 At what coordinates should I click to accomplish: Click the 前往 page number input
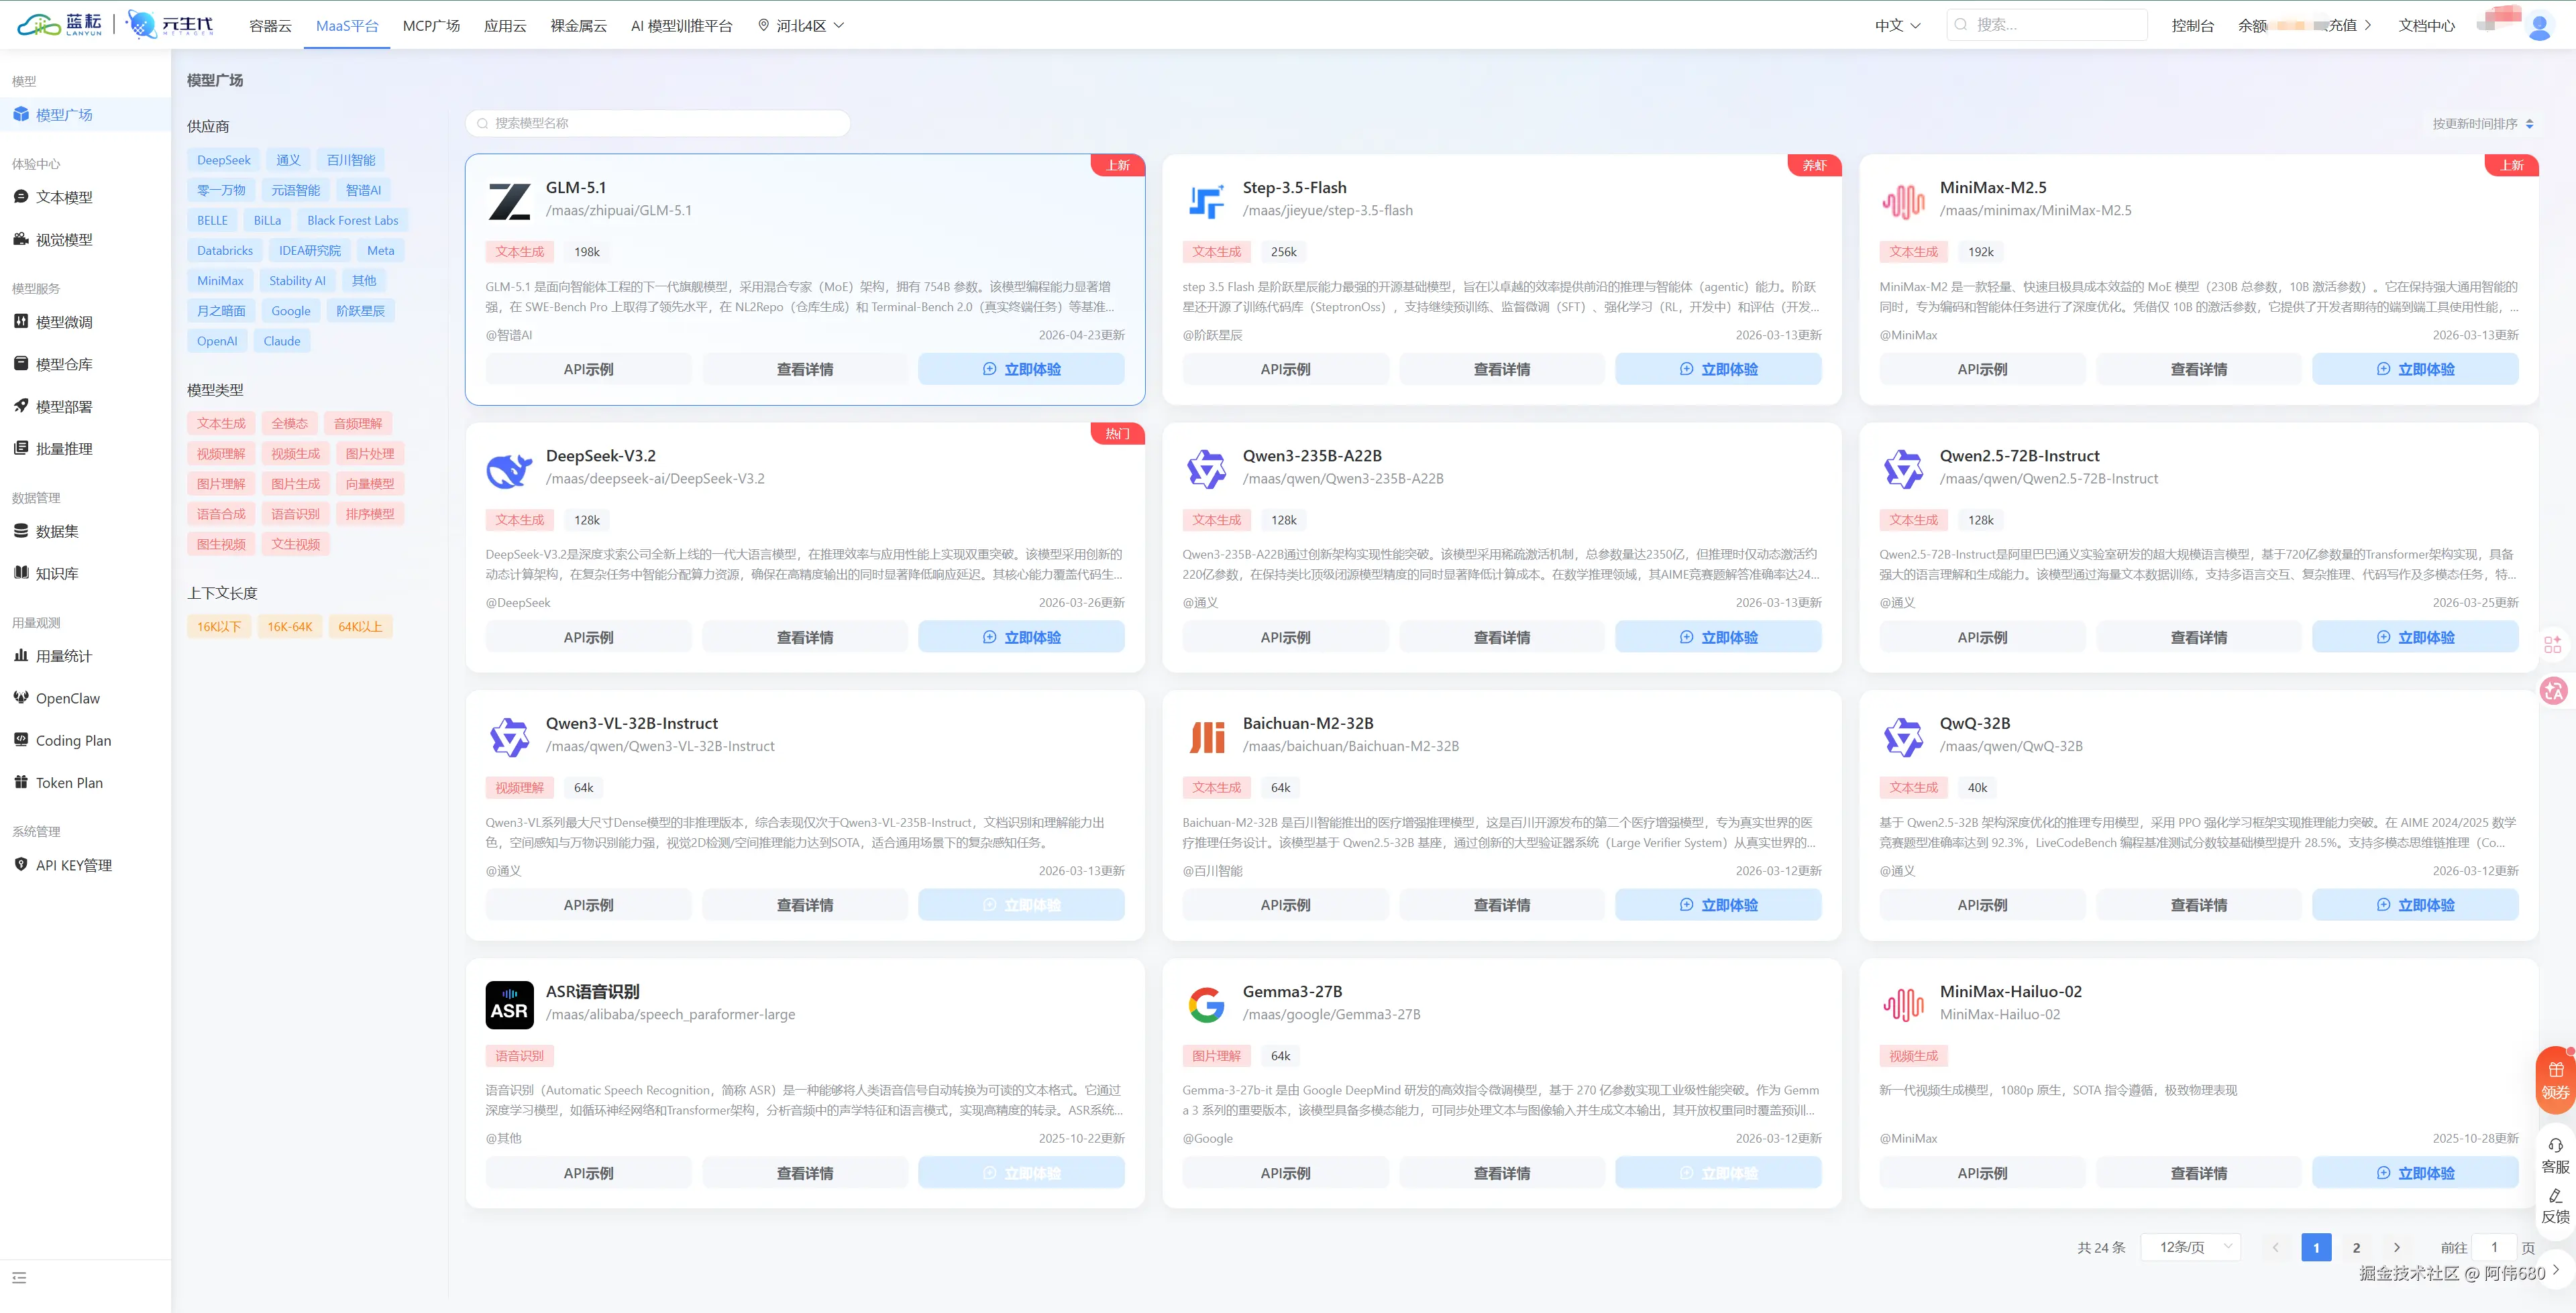(2494, 1247)
